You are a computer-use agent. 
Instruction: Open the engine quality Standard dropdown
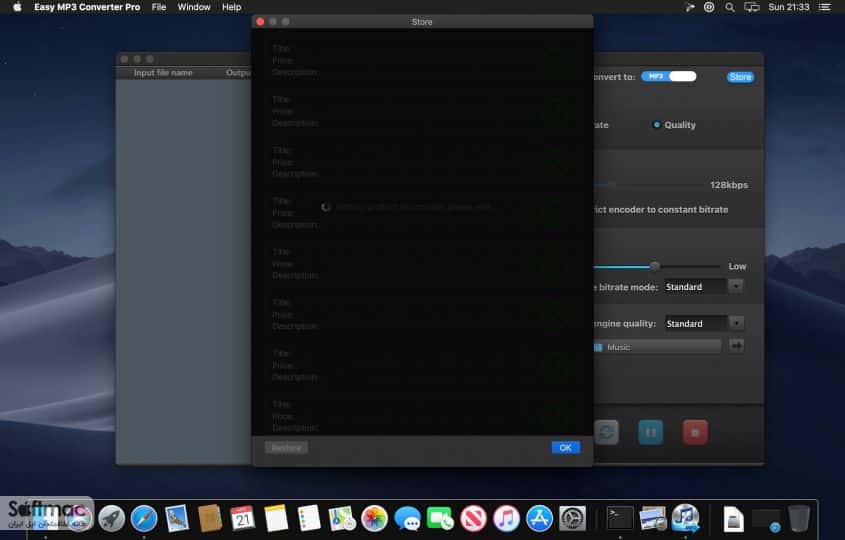click(704, 323)
